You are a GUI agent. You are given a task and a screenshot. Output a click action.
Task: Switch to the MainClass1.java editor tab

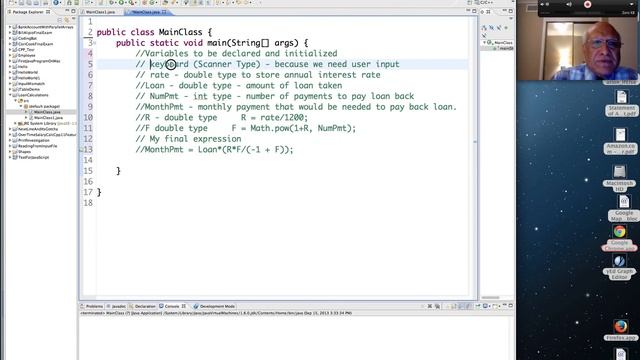pos(100,12)
